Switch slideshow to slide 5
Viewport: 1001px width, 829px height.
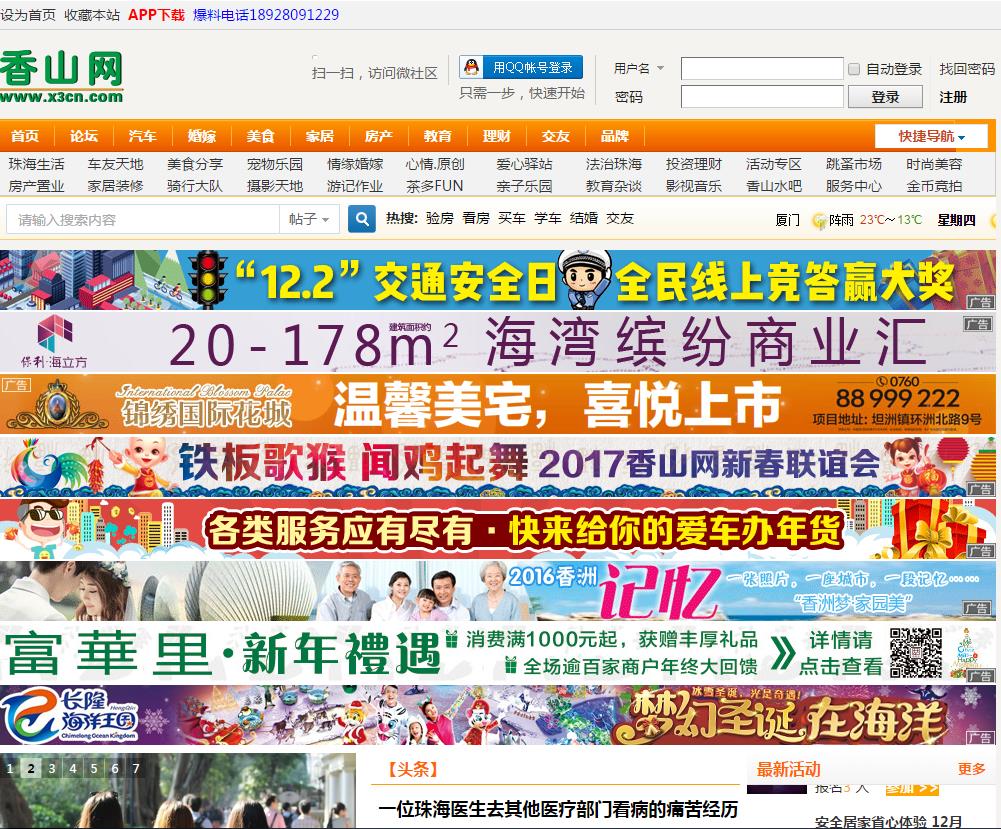coord(94,768)
